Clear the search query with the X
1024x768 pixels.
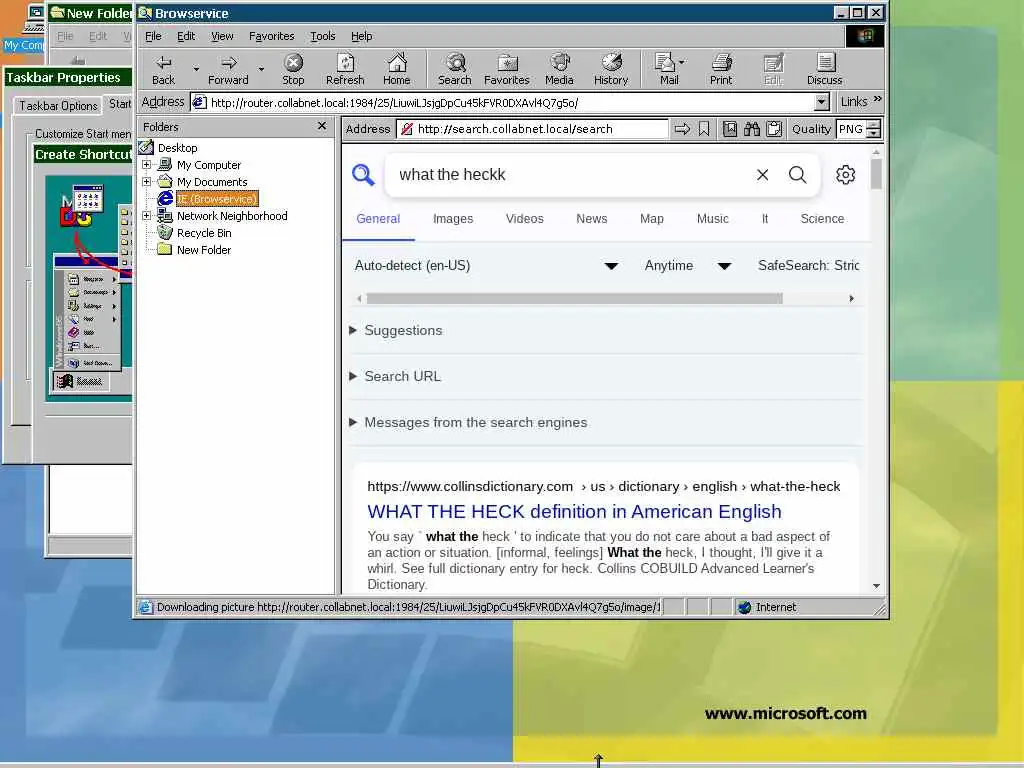(762, 174)
